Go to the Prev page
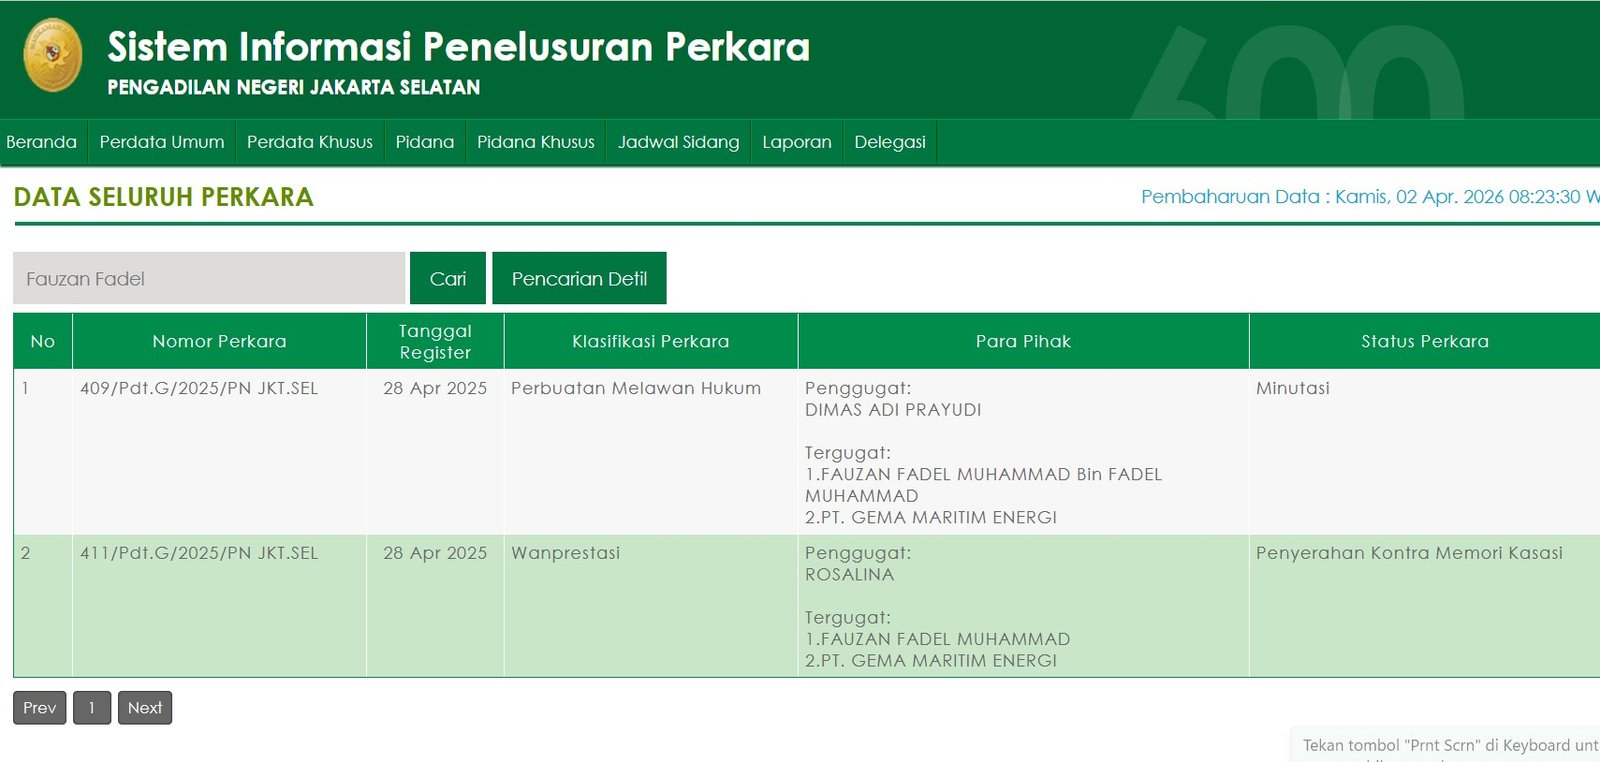Viewport: 1600px width, 762px height. pos(40,708)
